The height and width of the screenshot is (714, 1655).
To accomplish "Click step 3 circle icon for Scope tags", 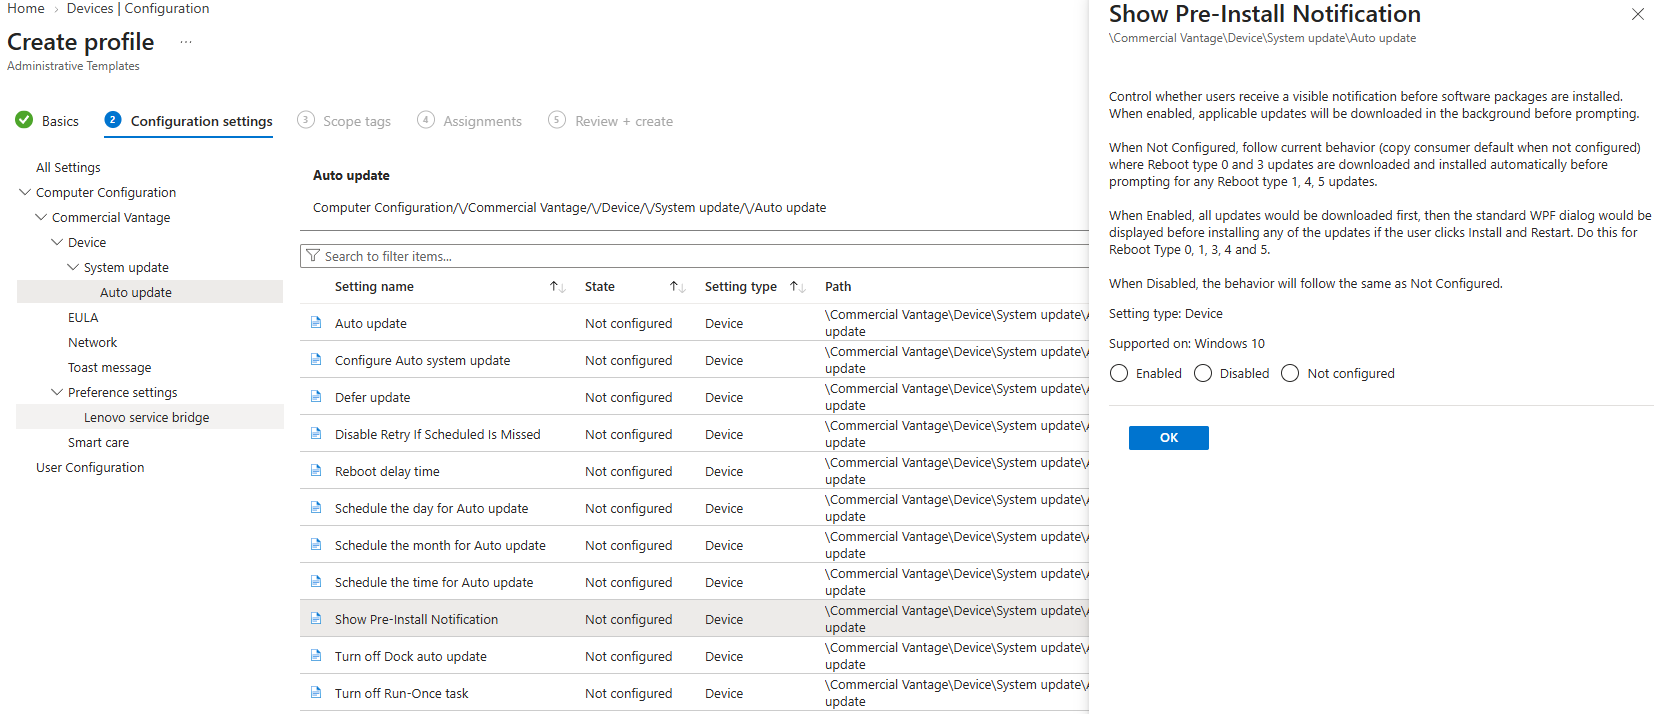I will coord(306,120).
